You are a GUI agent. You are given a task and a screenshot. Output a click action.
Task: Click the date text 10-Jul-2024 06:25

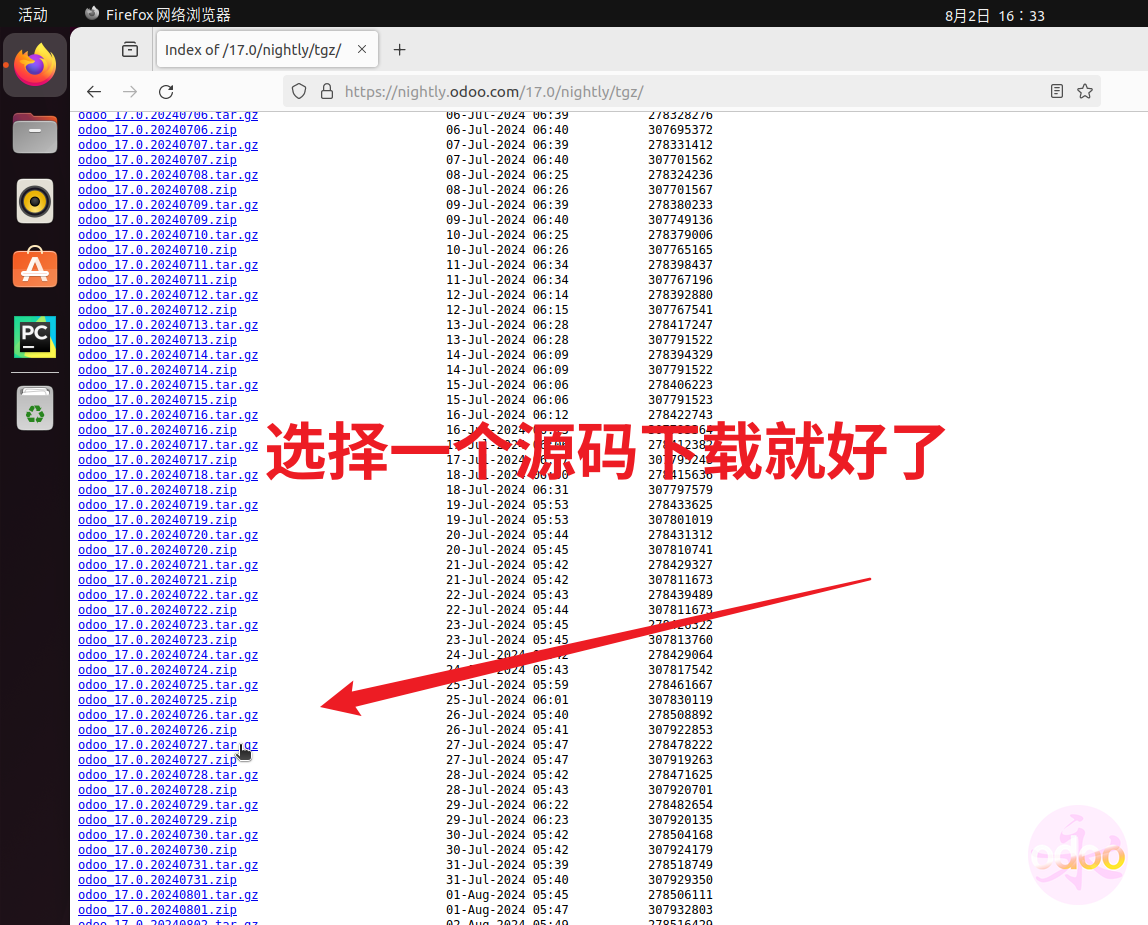point(507,235)
